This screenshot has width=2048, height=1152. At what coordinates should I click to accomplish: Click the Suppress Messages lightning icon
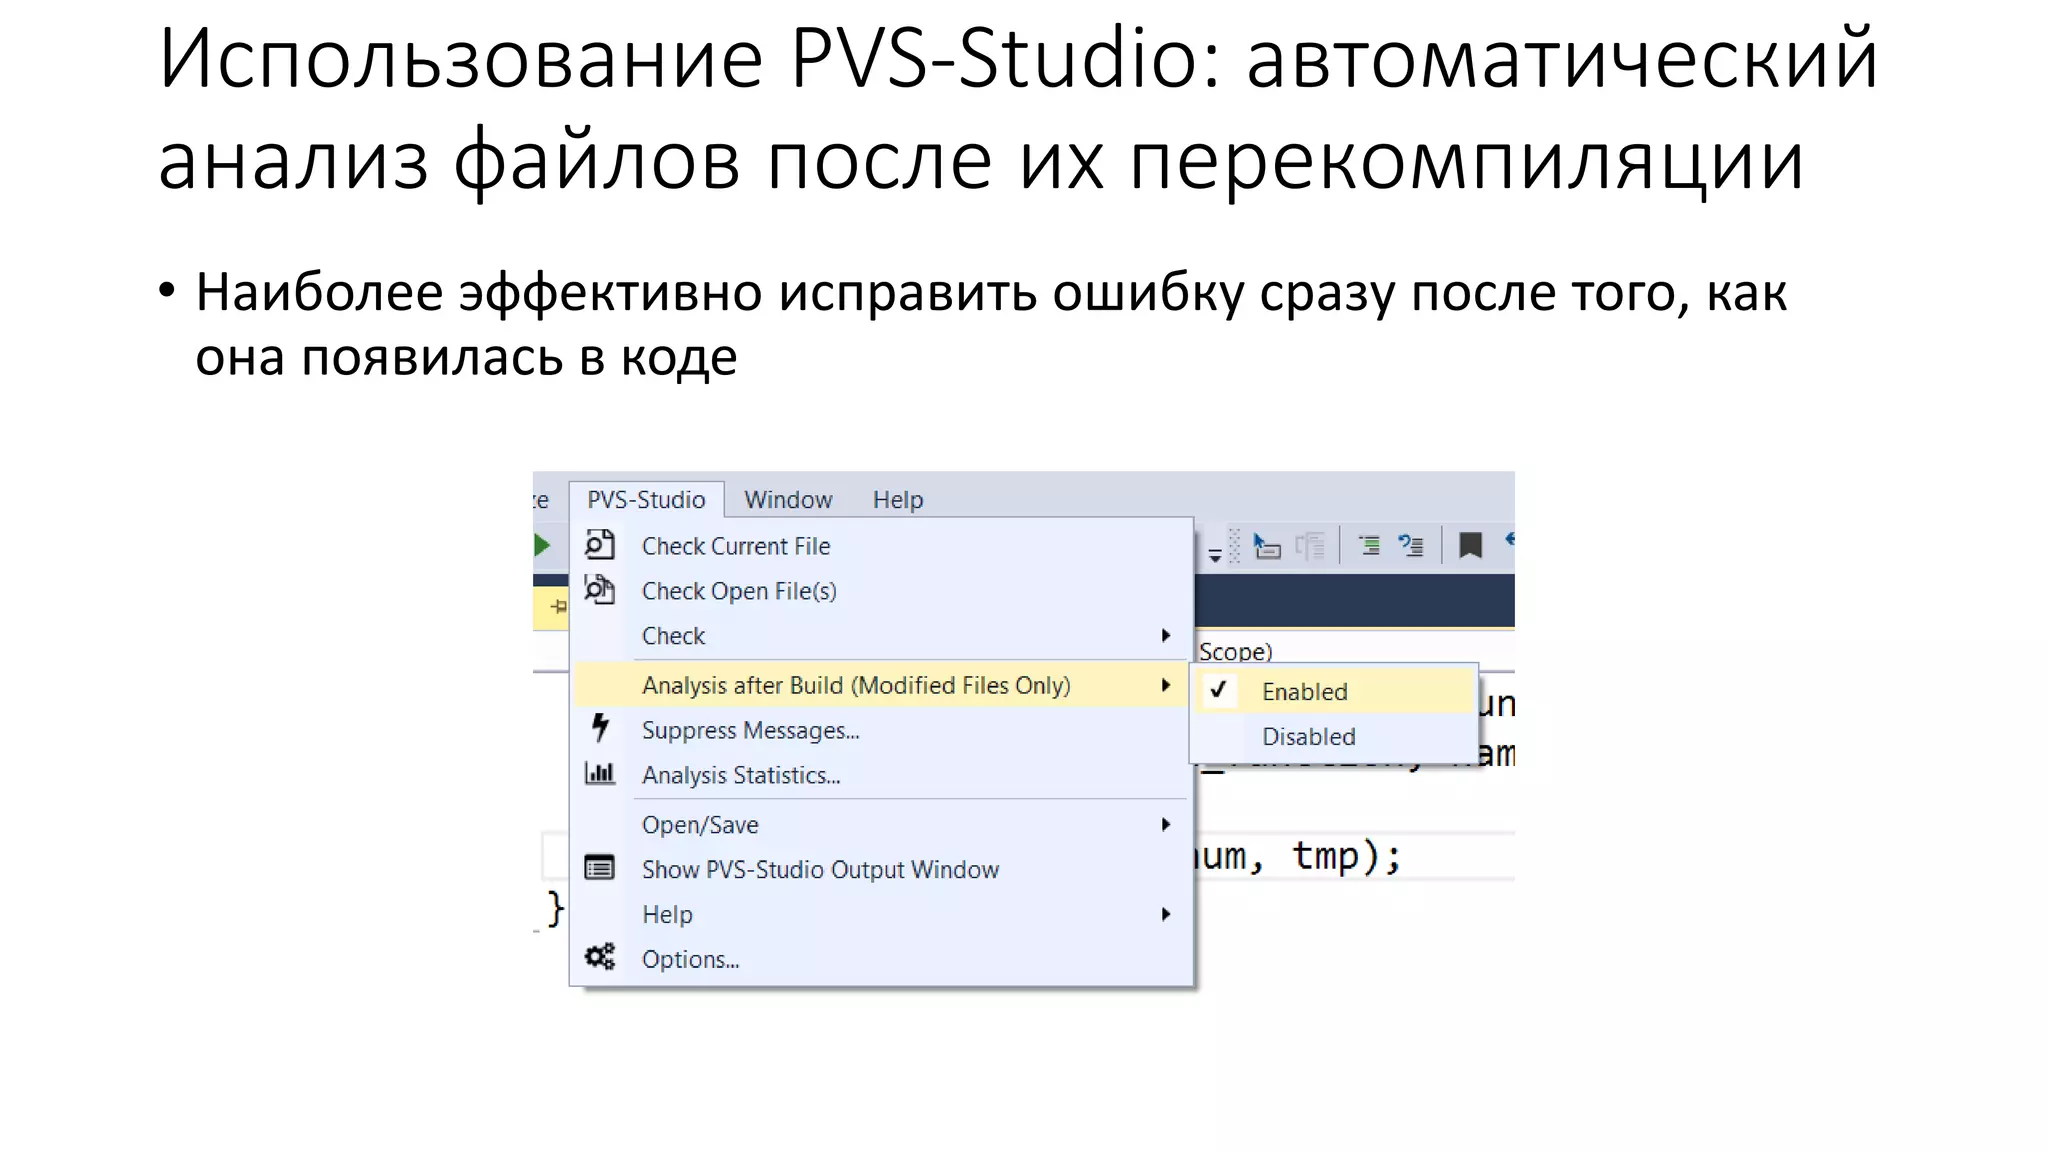(600, 727)
